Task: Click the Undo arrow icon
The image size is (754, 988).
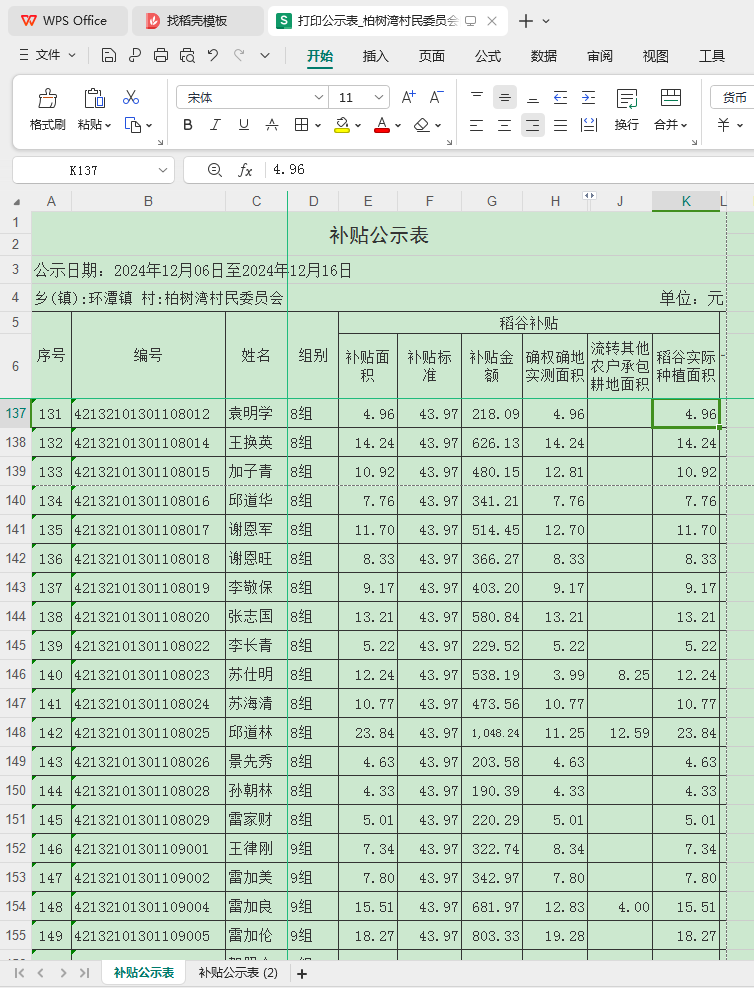Action: 213,55
